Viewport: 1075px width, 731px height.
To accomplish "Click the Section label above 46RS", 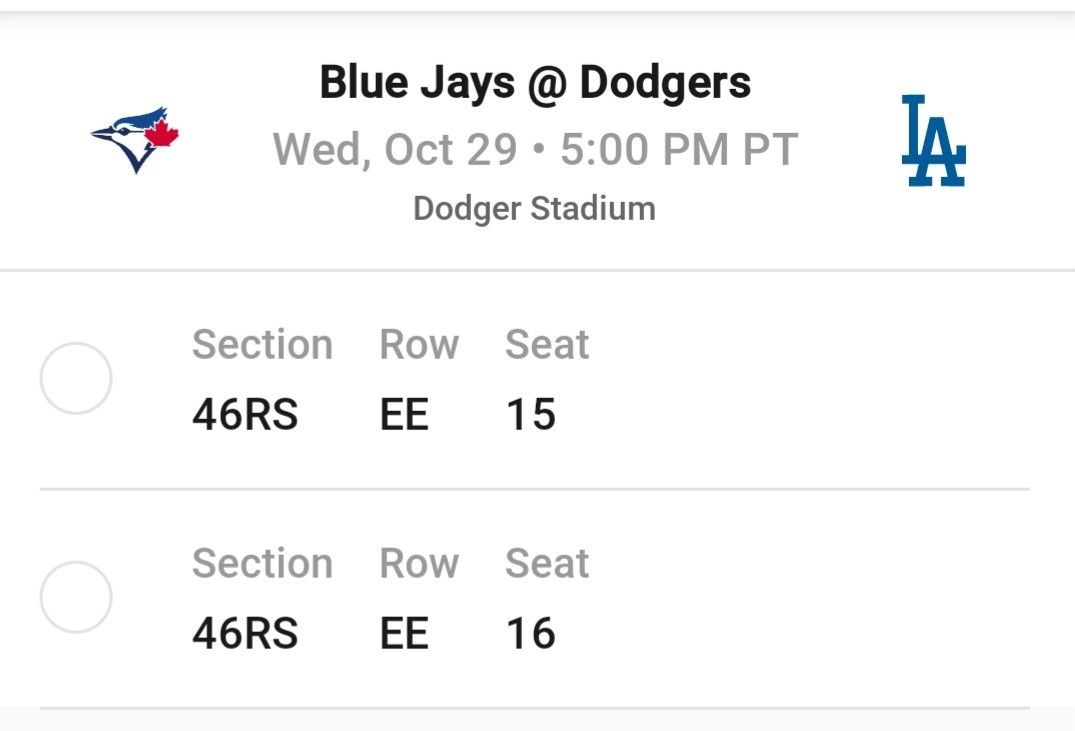I will pyautogui.click(x=263, y=344).
